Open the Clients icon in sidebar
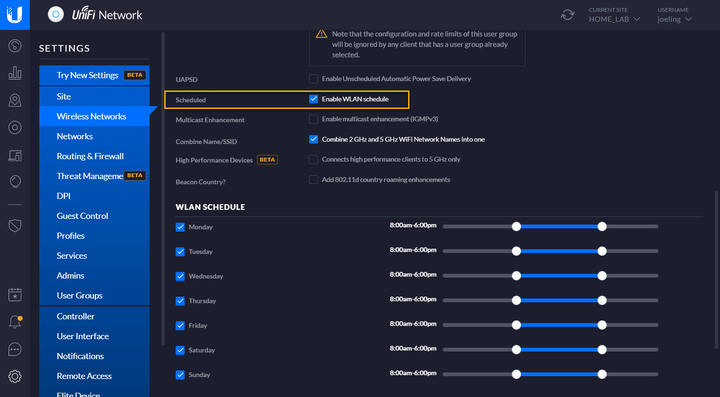 [15, 155]
